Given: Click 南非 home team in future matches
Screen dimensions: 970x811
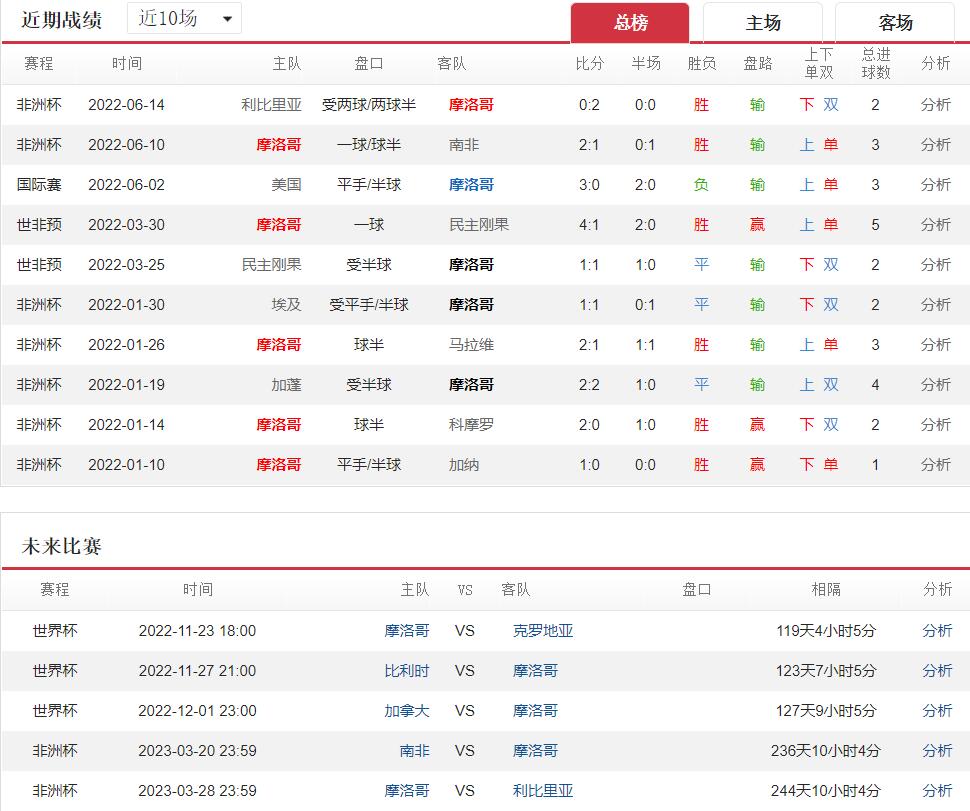Looking at the screenshot, I should click(x=414, y=750).
